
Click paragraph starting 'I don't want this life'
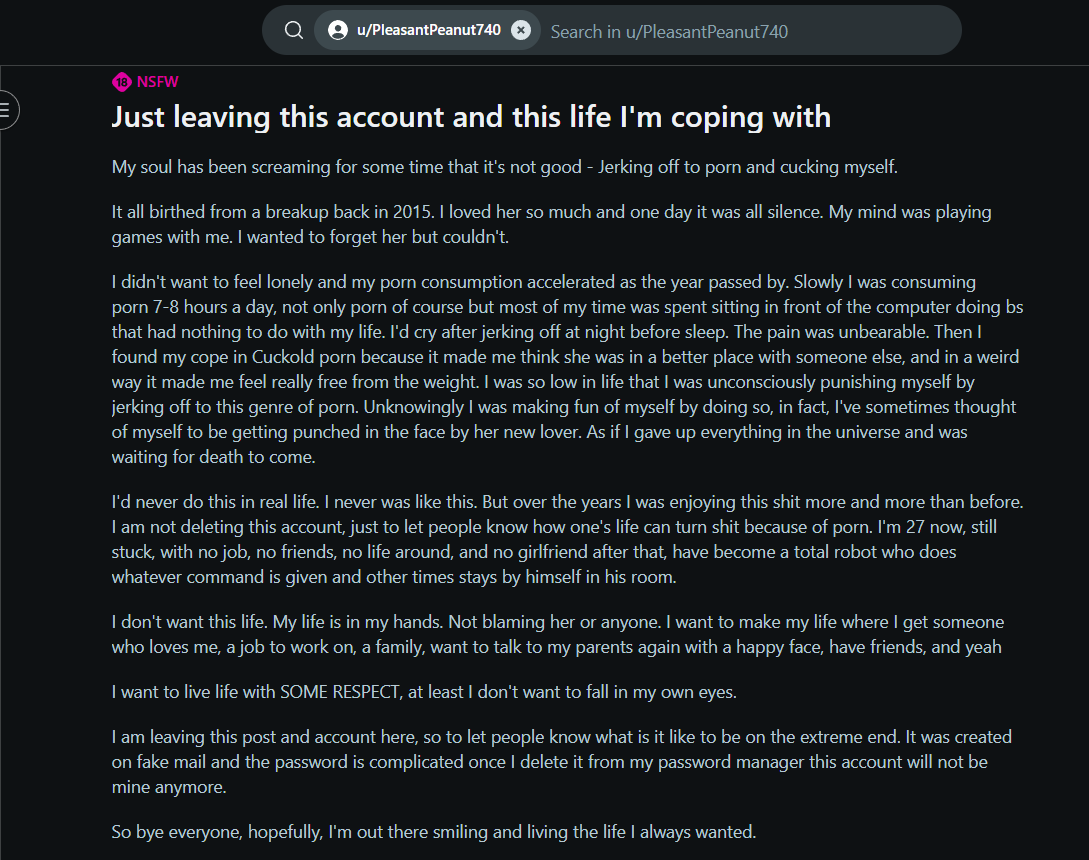(x=558, y=634)
